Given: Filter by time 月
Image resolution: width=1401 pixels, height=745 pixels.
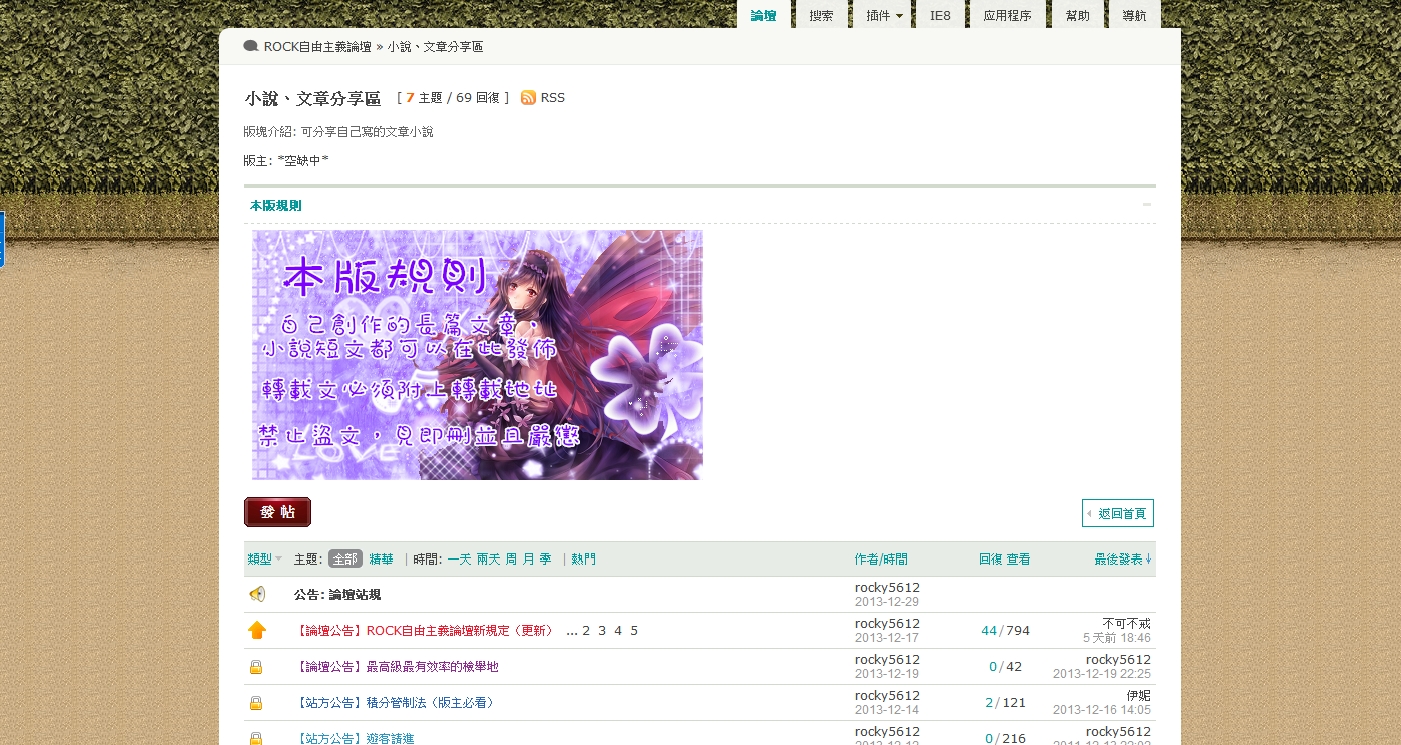Looking at the screenshot, I should point(528,559).
